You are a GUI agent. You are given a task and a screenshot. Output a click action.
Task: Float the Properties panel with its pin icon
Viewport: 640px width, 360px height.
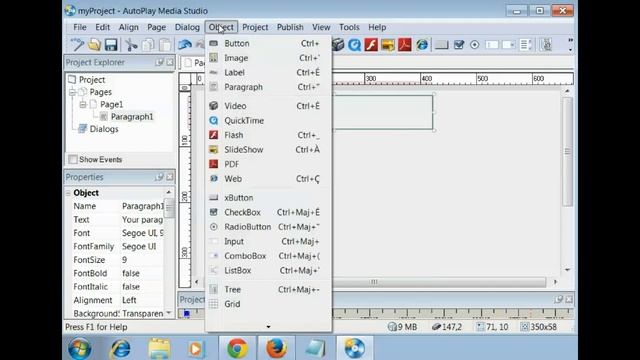pos(159,177)
